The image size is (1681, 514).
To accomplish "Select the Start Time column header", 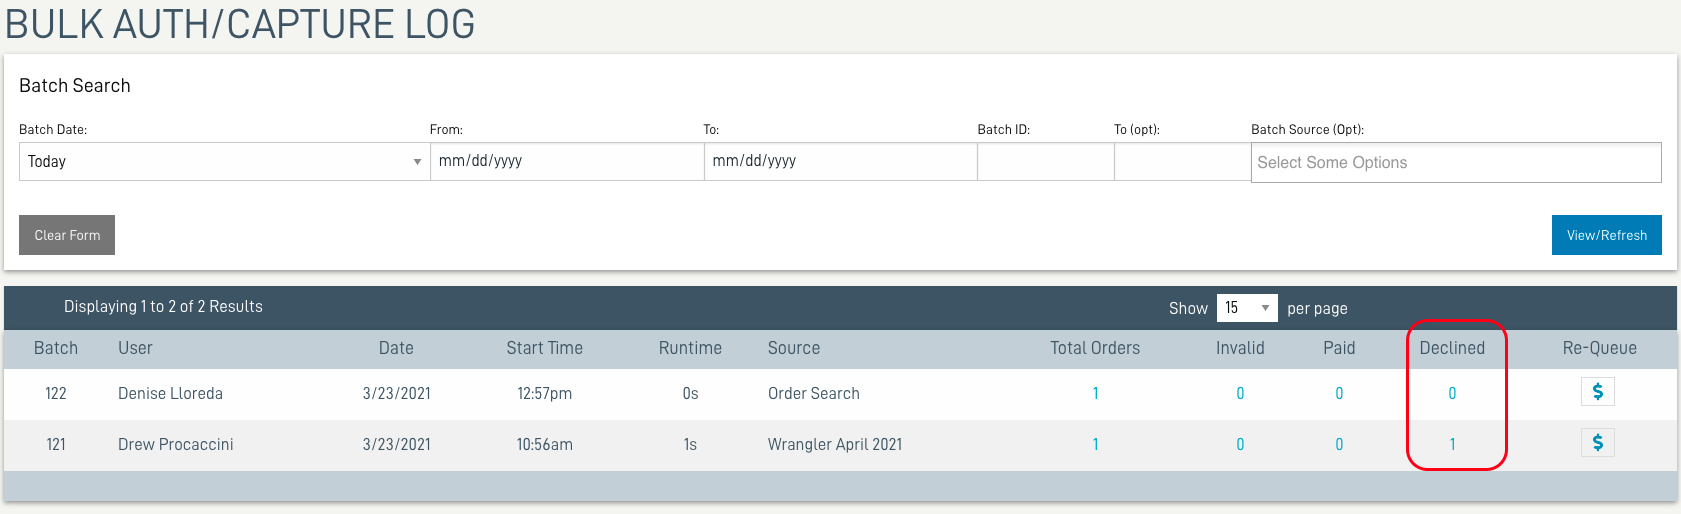I will point(544,348).
